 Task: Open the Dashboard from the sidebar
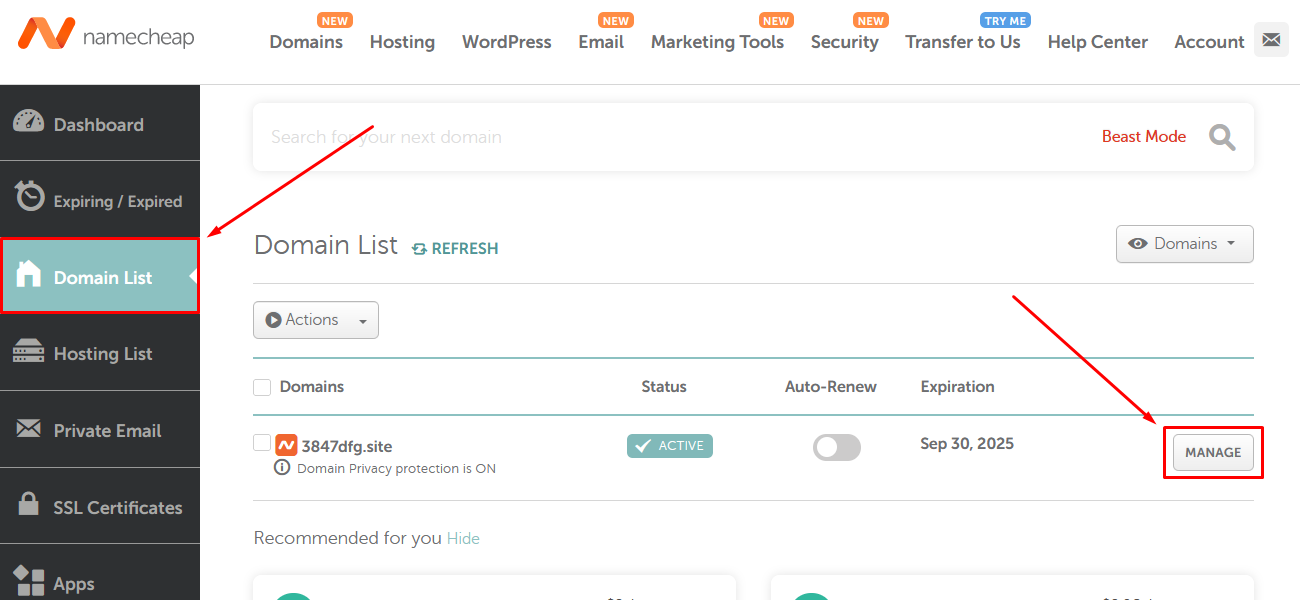pos(97,123)
